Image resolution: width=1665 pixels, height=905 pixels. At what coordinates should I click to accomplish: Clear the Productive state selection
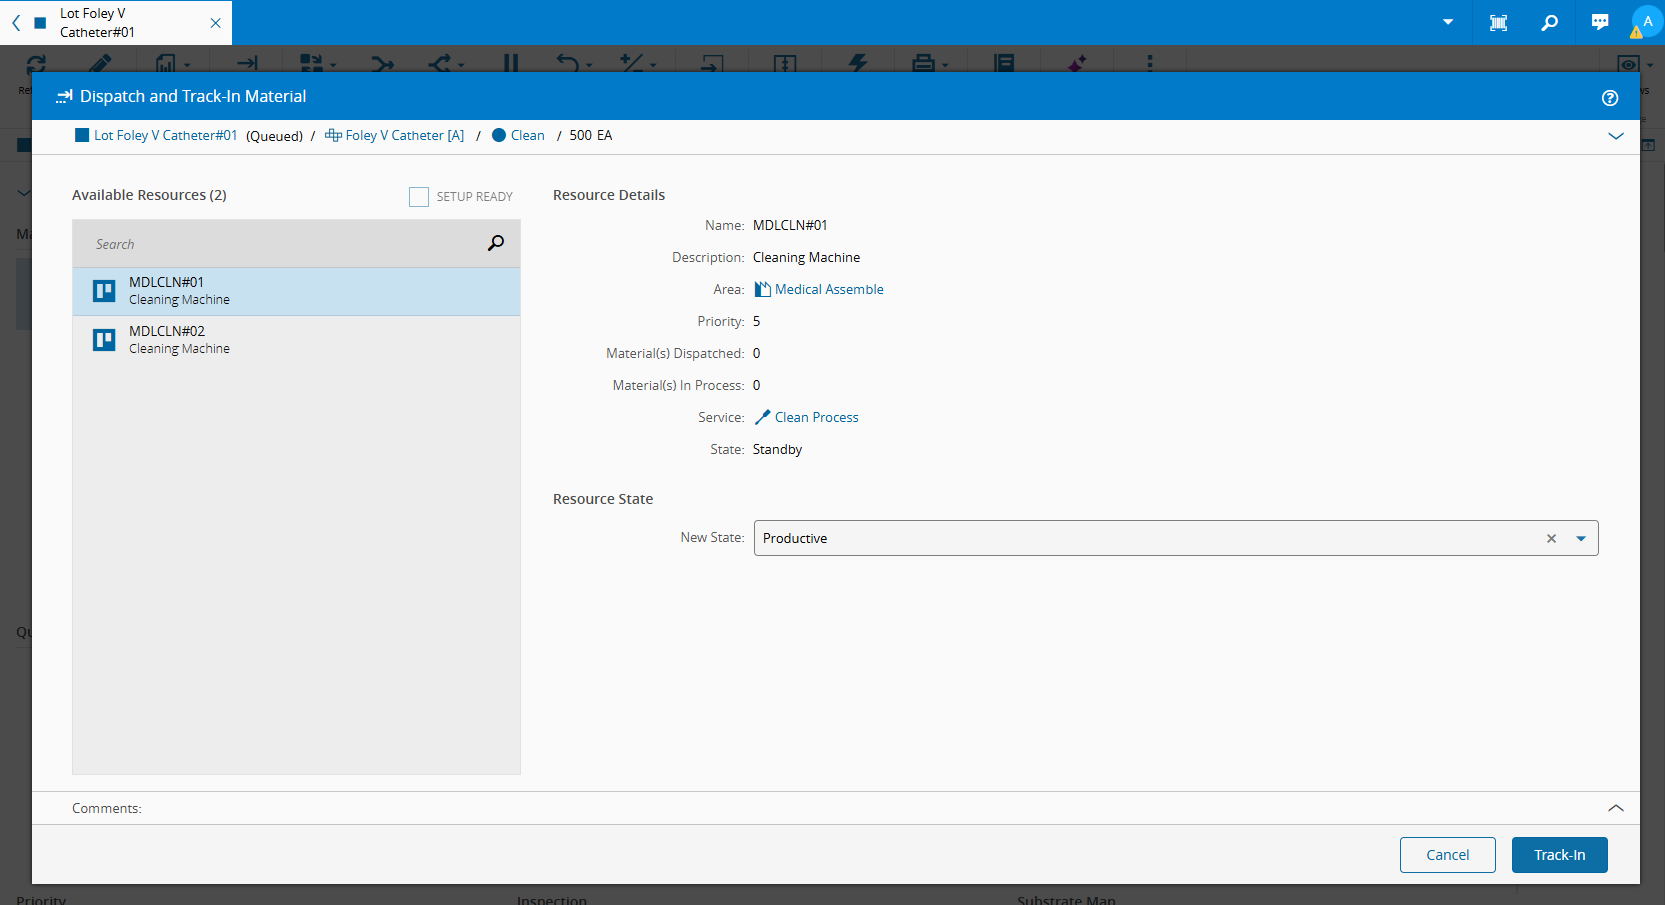1551,538
